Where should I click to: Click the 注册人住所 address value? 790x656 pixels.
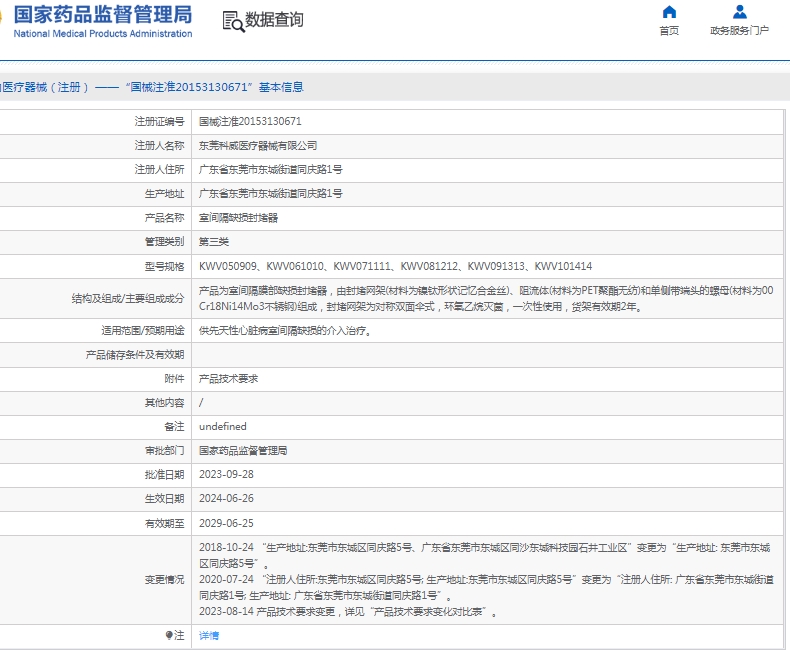point(271,170)
